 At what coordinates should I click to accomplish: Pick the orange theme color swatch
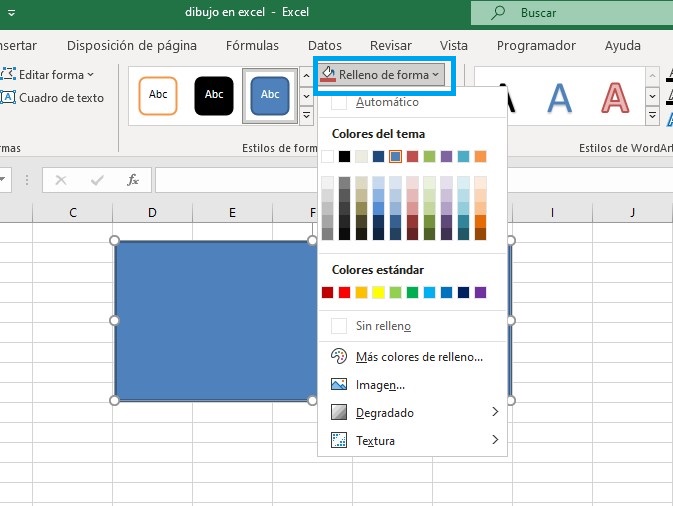480,156
